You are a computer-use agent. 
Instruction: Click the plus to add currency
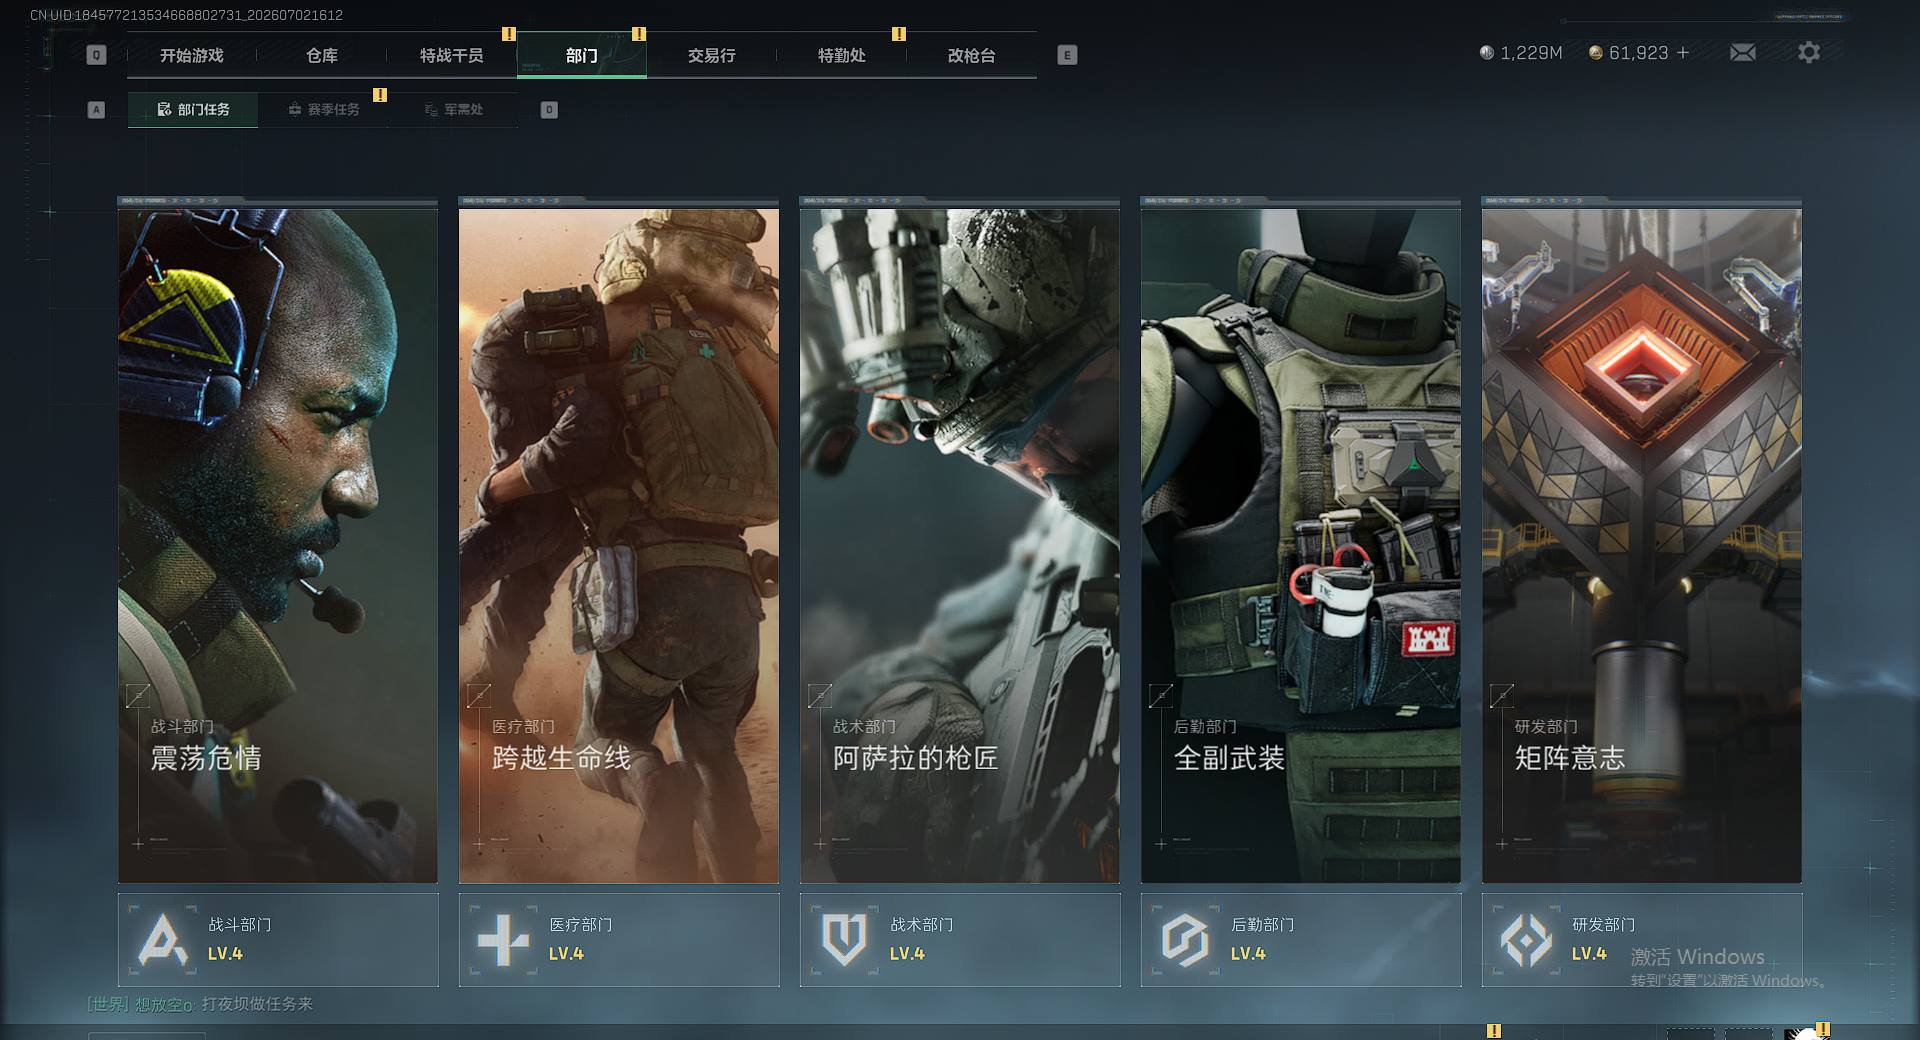[x=1683, y=52]
